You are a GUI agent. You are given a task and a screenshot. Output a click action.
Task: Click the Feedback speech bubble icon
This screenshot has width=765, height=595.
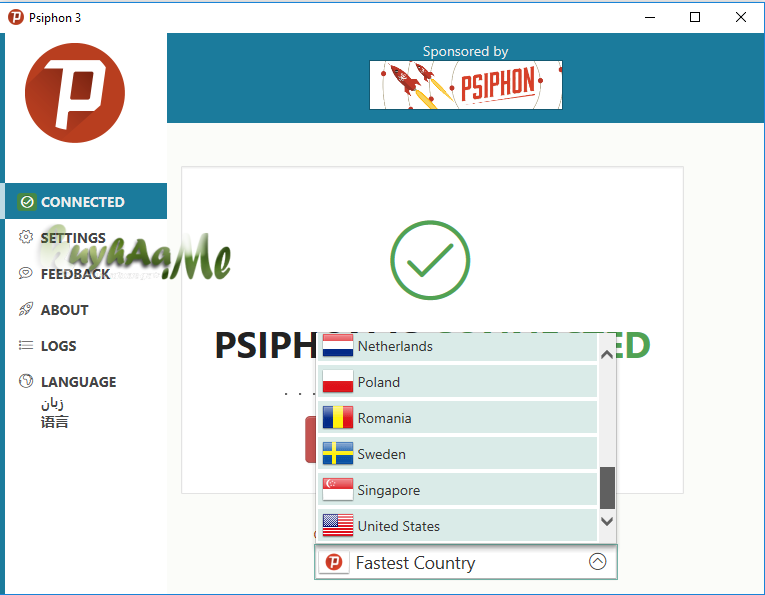click(x=26, y=273)
